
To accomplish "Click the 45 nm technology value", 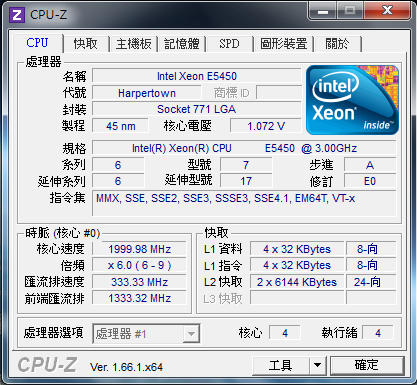I will pos(120,126).
